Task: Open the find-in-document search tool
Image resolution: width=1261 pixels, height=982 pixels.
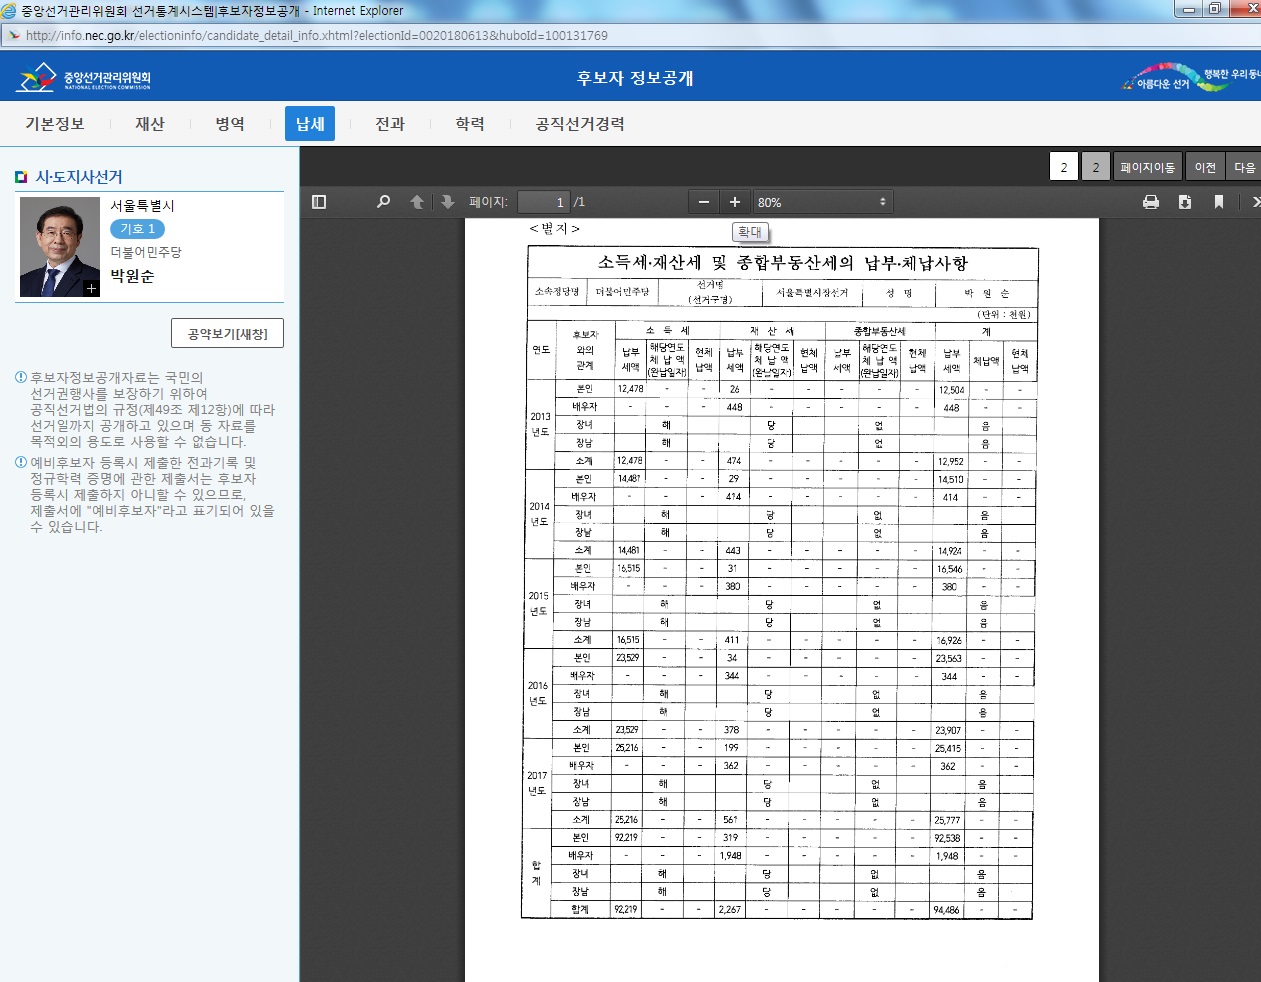Action: point(383,202)
